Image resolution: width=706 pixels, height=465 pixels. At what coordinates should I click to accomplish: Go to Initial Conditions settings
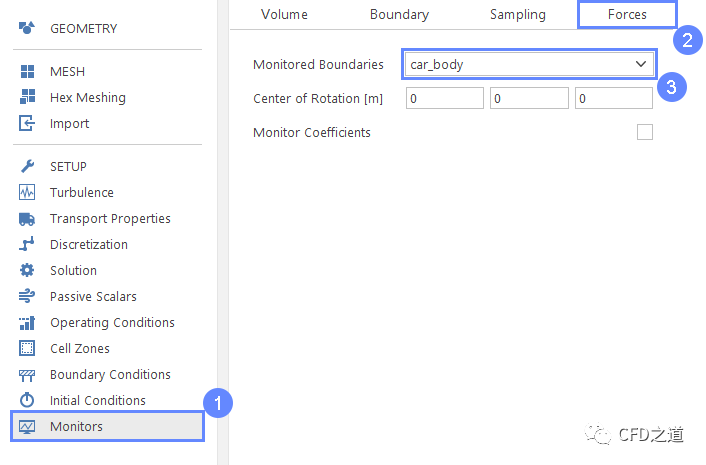click(x=97, y=401)
